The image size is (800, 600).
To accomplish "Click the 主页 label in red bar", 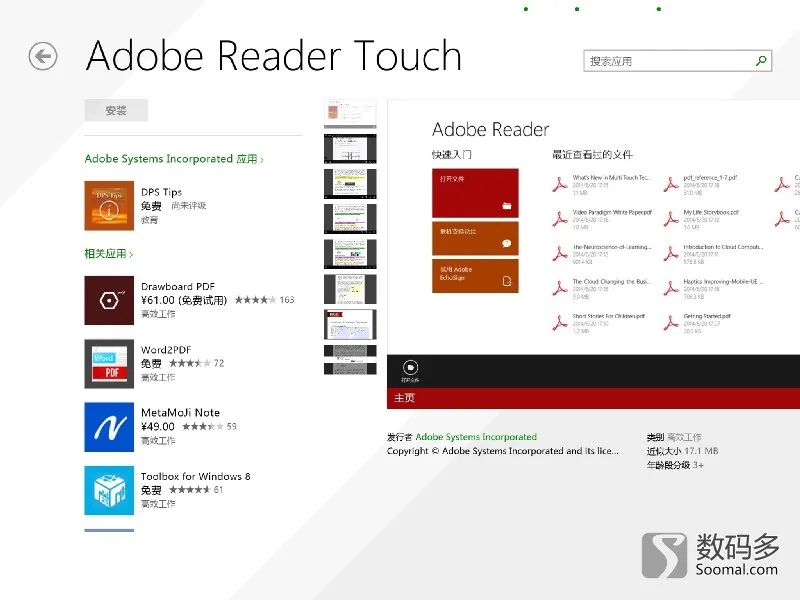I will click(x=405, y=398).
